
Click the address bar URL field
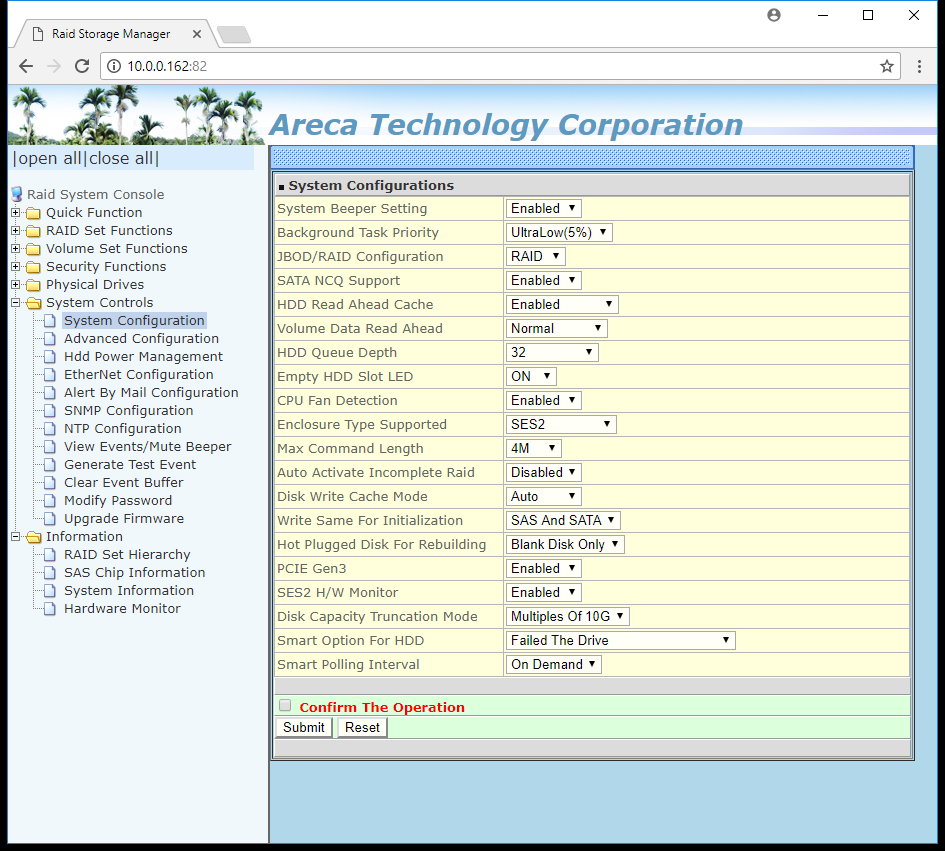tap(500, 66)
